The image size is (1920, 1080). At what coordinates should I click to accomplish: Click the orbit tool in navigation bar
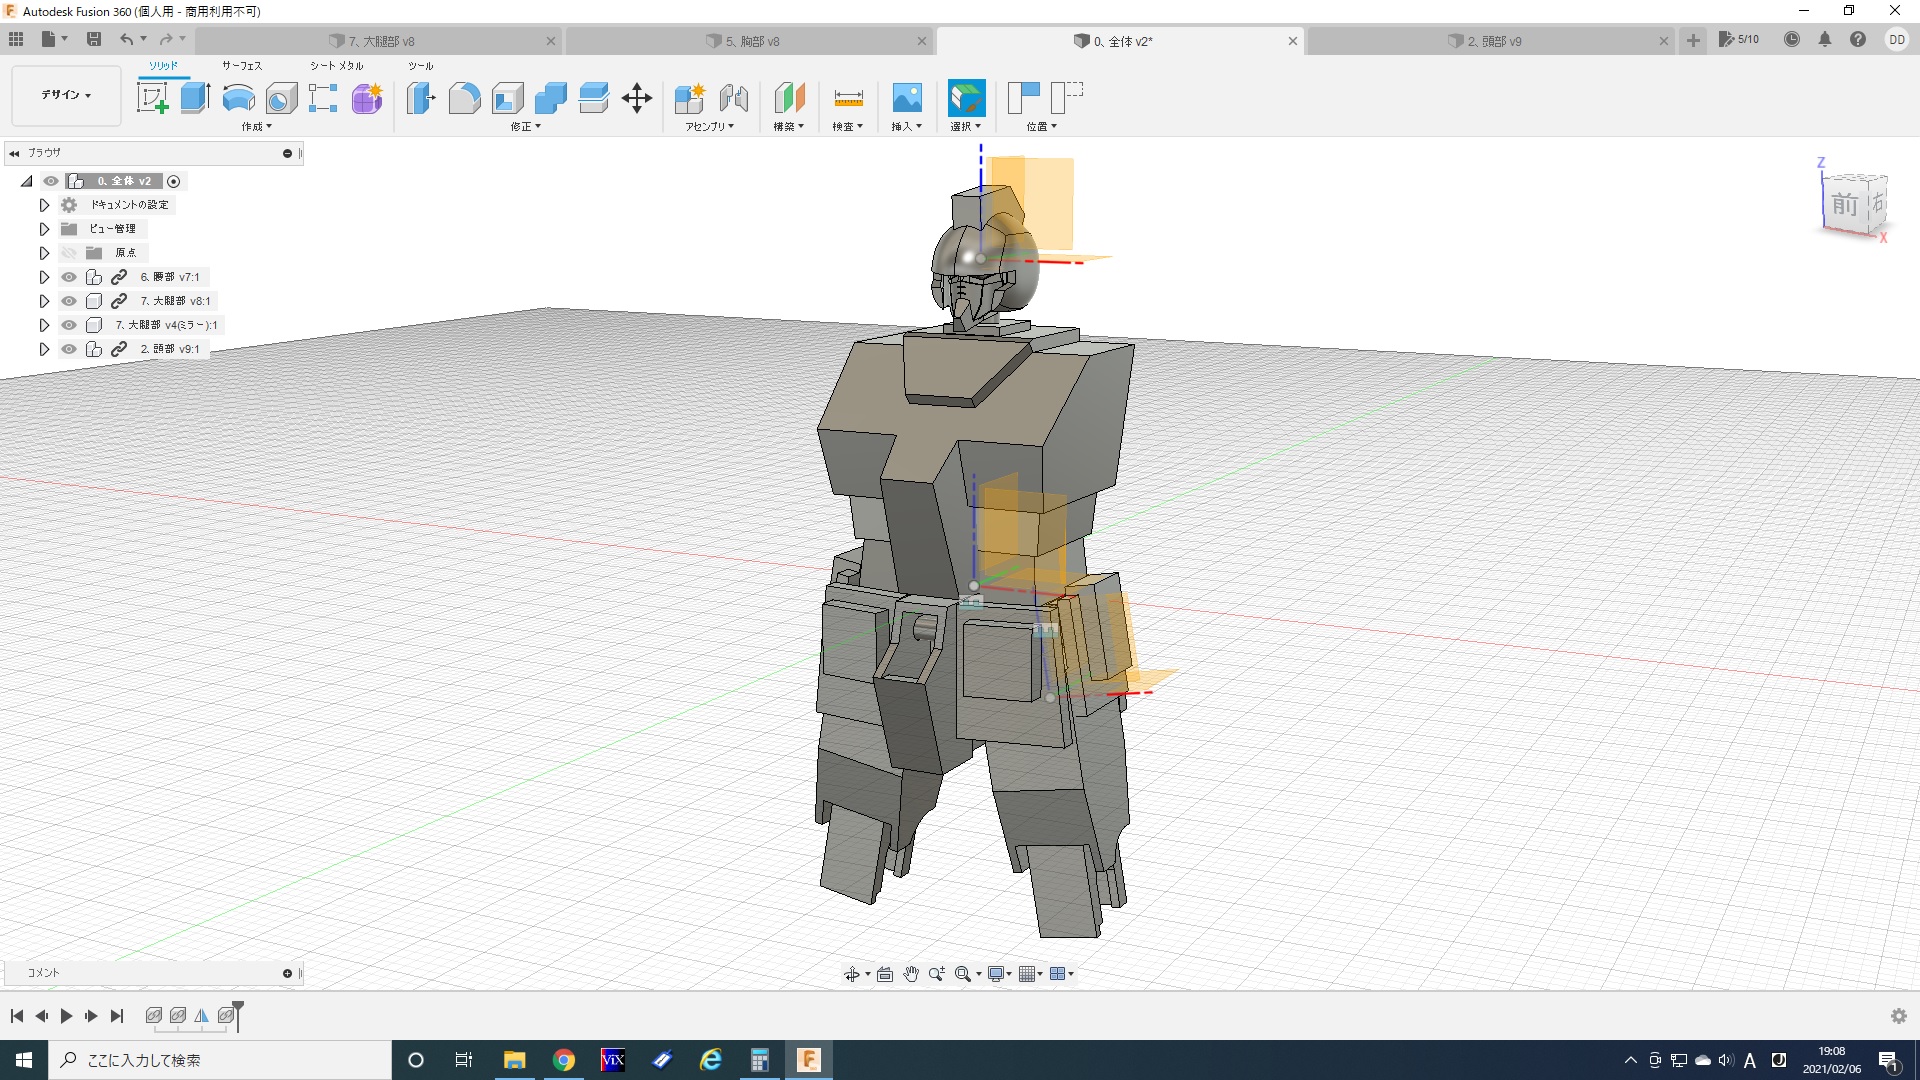click(x=851, y=974)
